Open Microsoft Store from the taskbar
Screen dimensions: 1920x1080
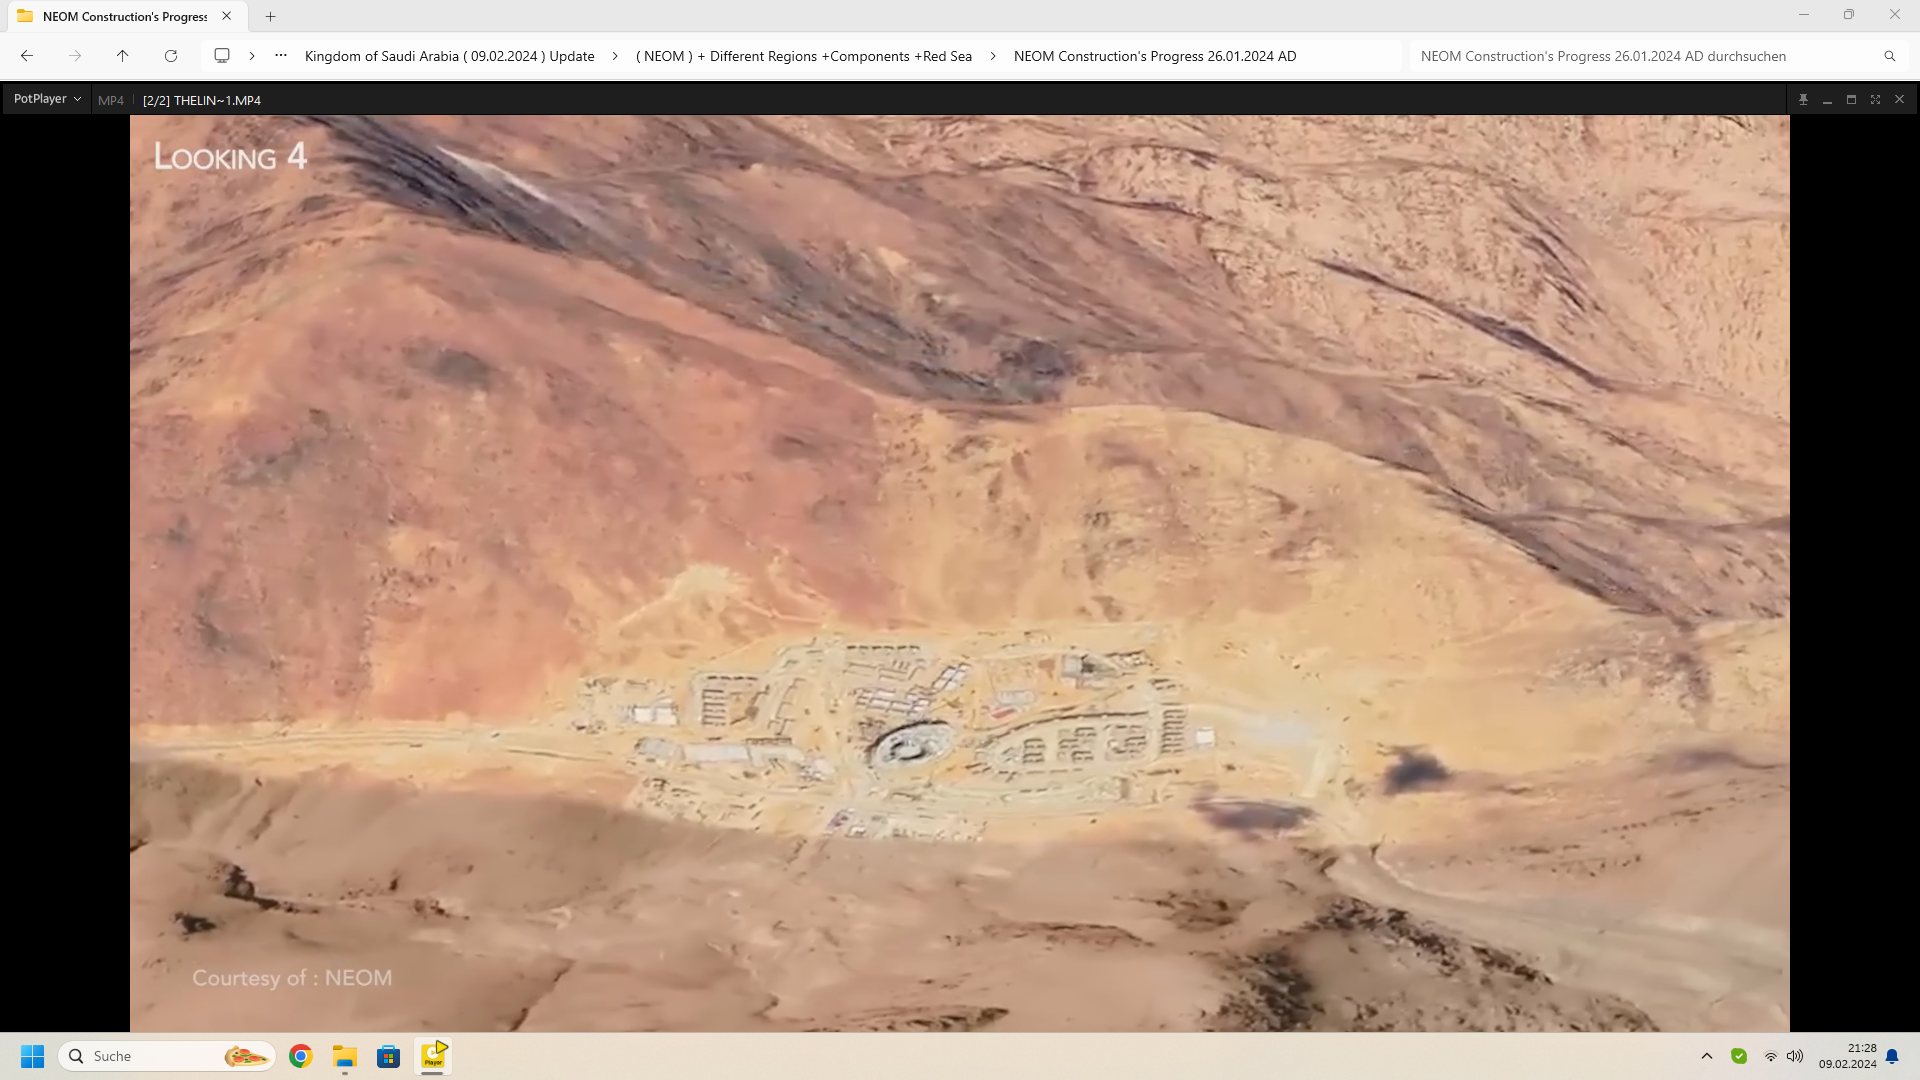[389, 1056]
